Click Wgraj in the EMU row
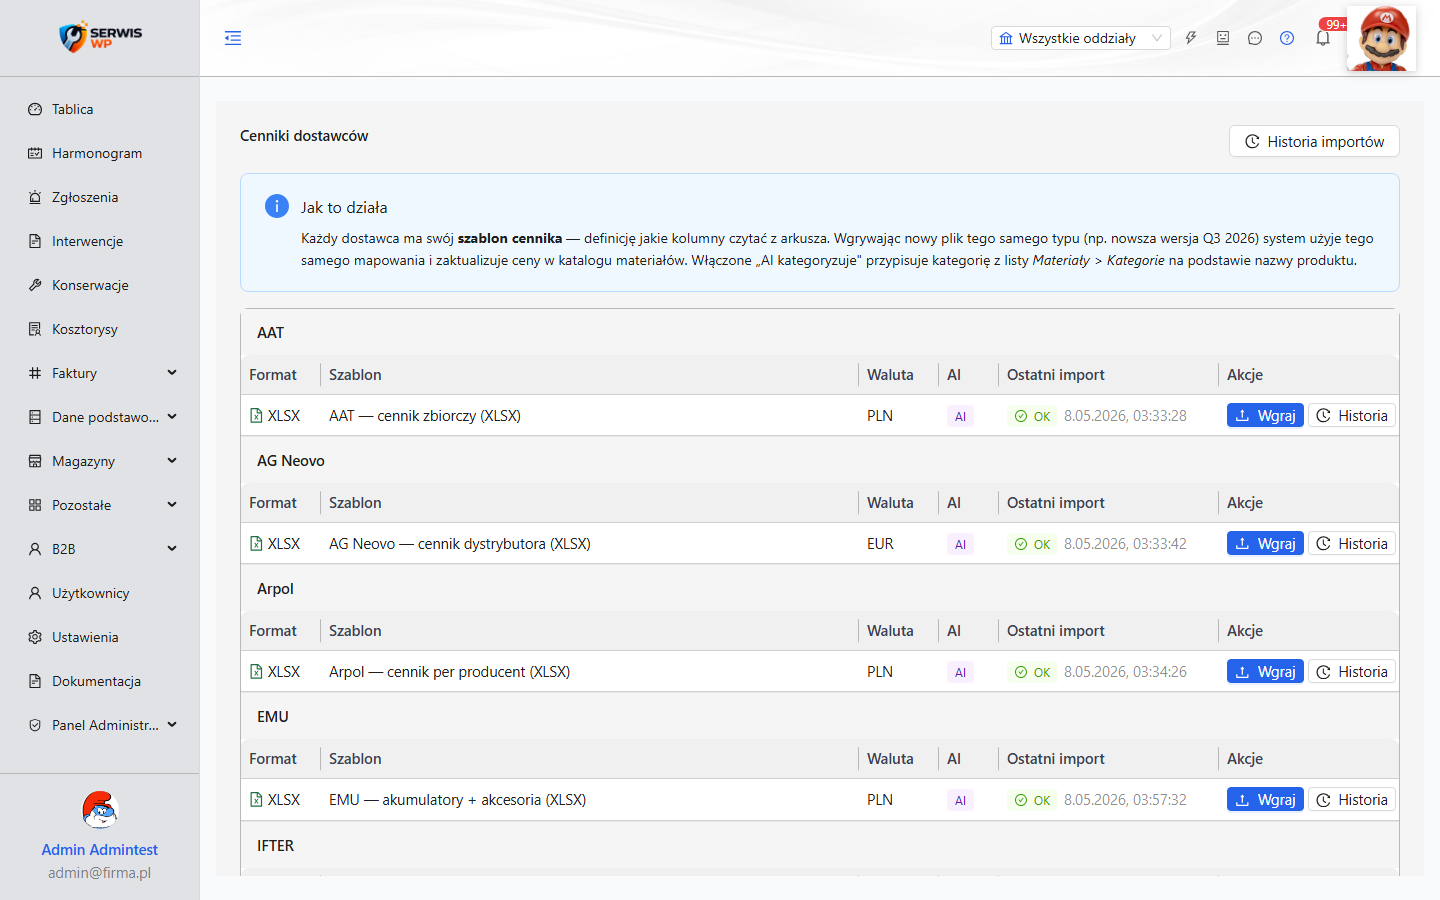Screen dimensions: 1440x900 1265,800
